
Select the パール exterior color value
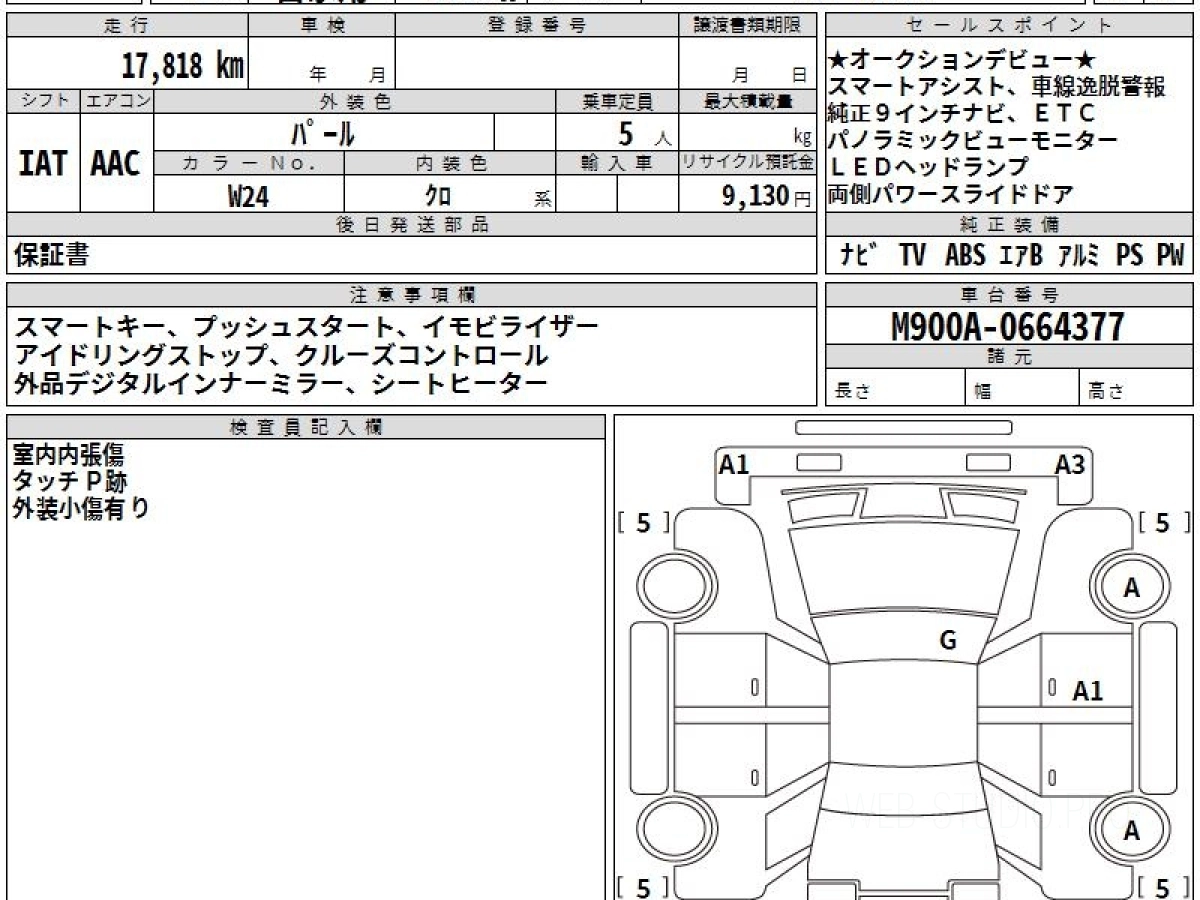coord(323,132)
